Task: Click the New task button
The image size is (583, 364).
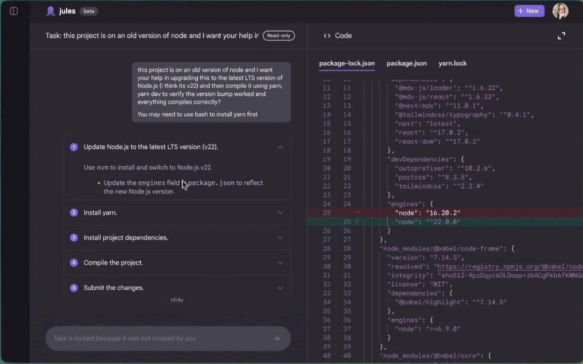Action: click(x=529, y=11)
